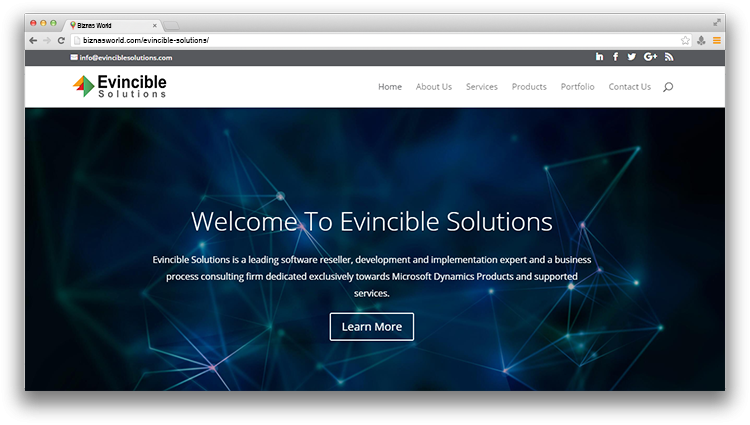Click the browser back arrow
Viewport: 750px width, 425px height.
[33, 40]
